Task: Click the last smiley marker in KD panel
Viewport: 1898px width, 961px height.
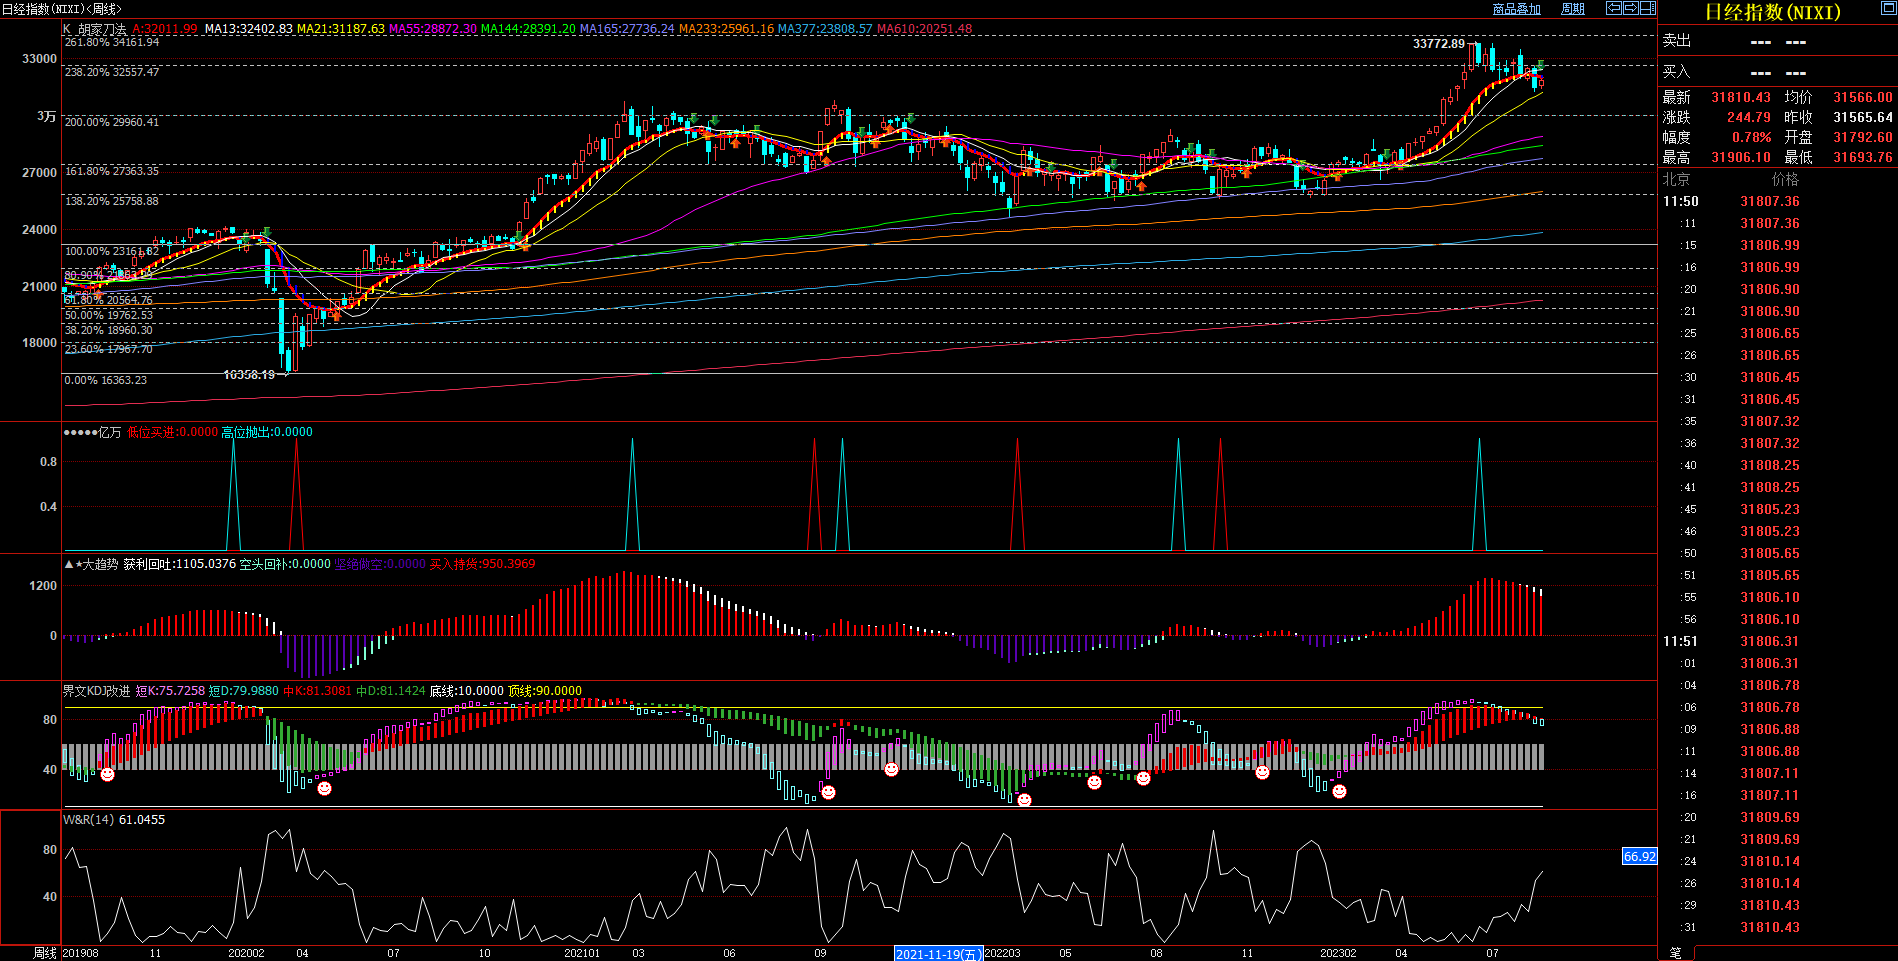Action: pos(1339,791)
